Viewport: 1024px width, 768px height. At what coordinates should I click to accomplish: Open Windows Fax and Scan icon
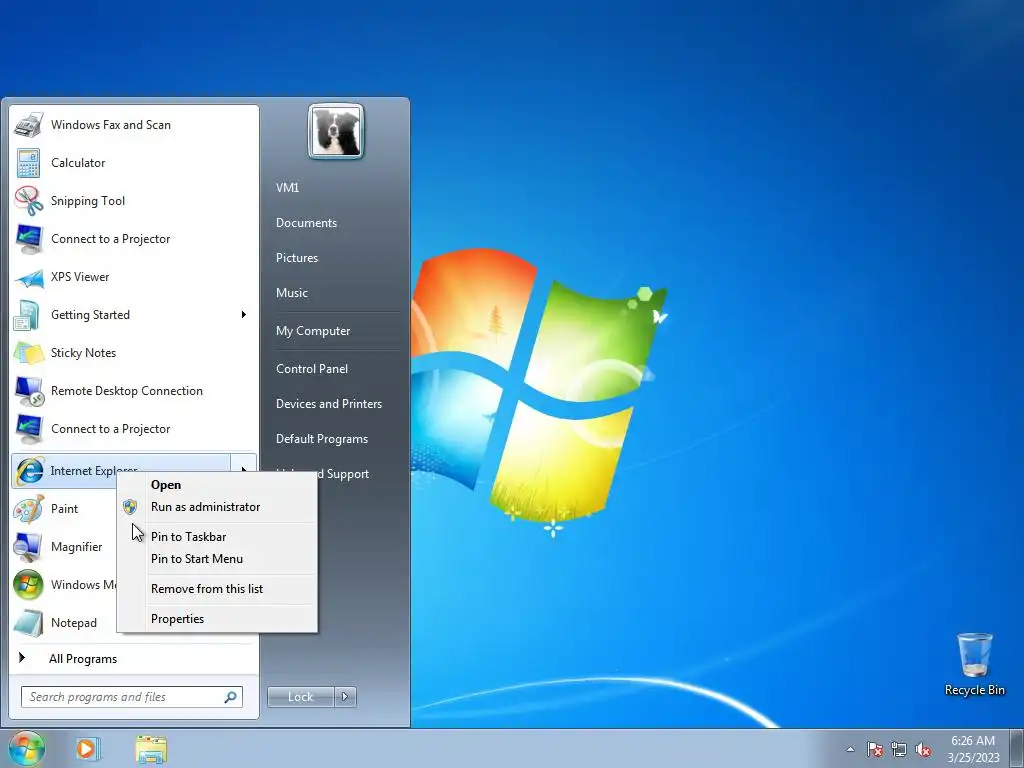point(29,125)
